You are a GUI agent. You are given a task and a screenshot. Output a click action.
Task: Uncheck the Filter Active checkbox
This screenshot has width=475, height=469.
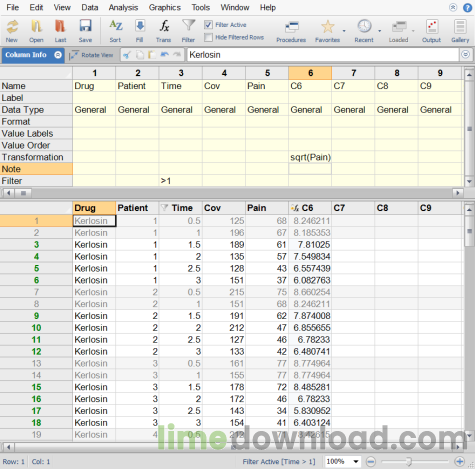(x=208, y=25)
